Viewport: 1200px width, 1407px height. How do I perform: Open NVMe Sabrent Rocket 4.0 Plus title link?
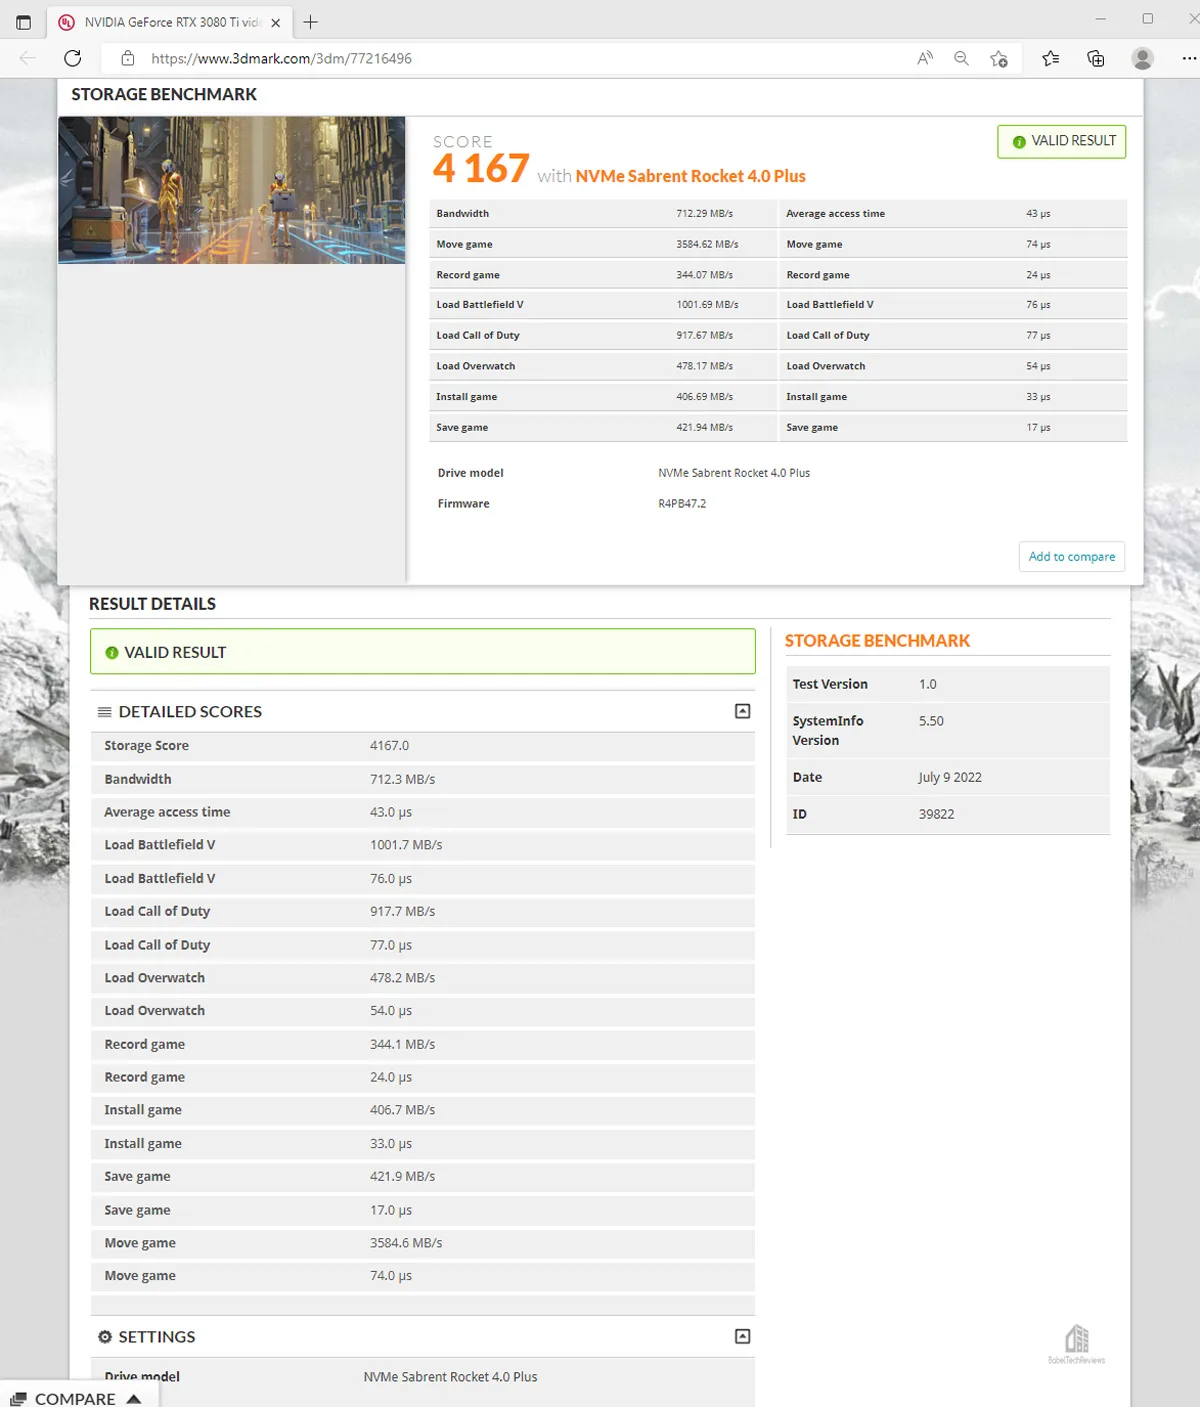pos(690,176)
